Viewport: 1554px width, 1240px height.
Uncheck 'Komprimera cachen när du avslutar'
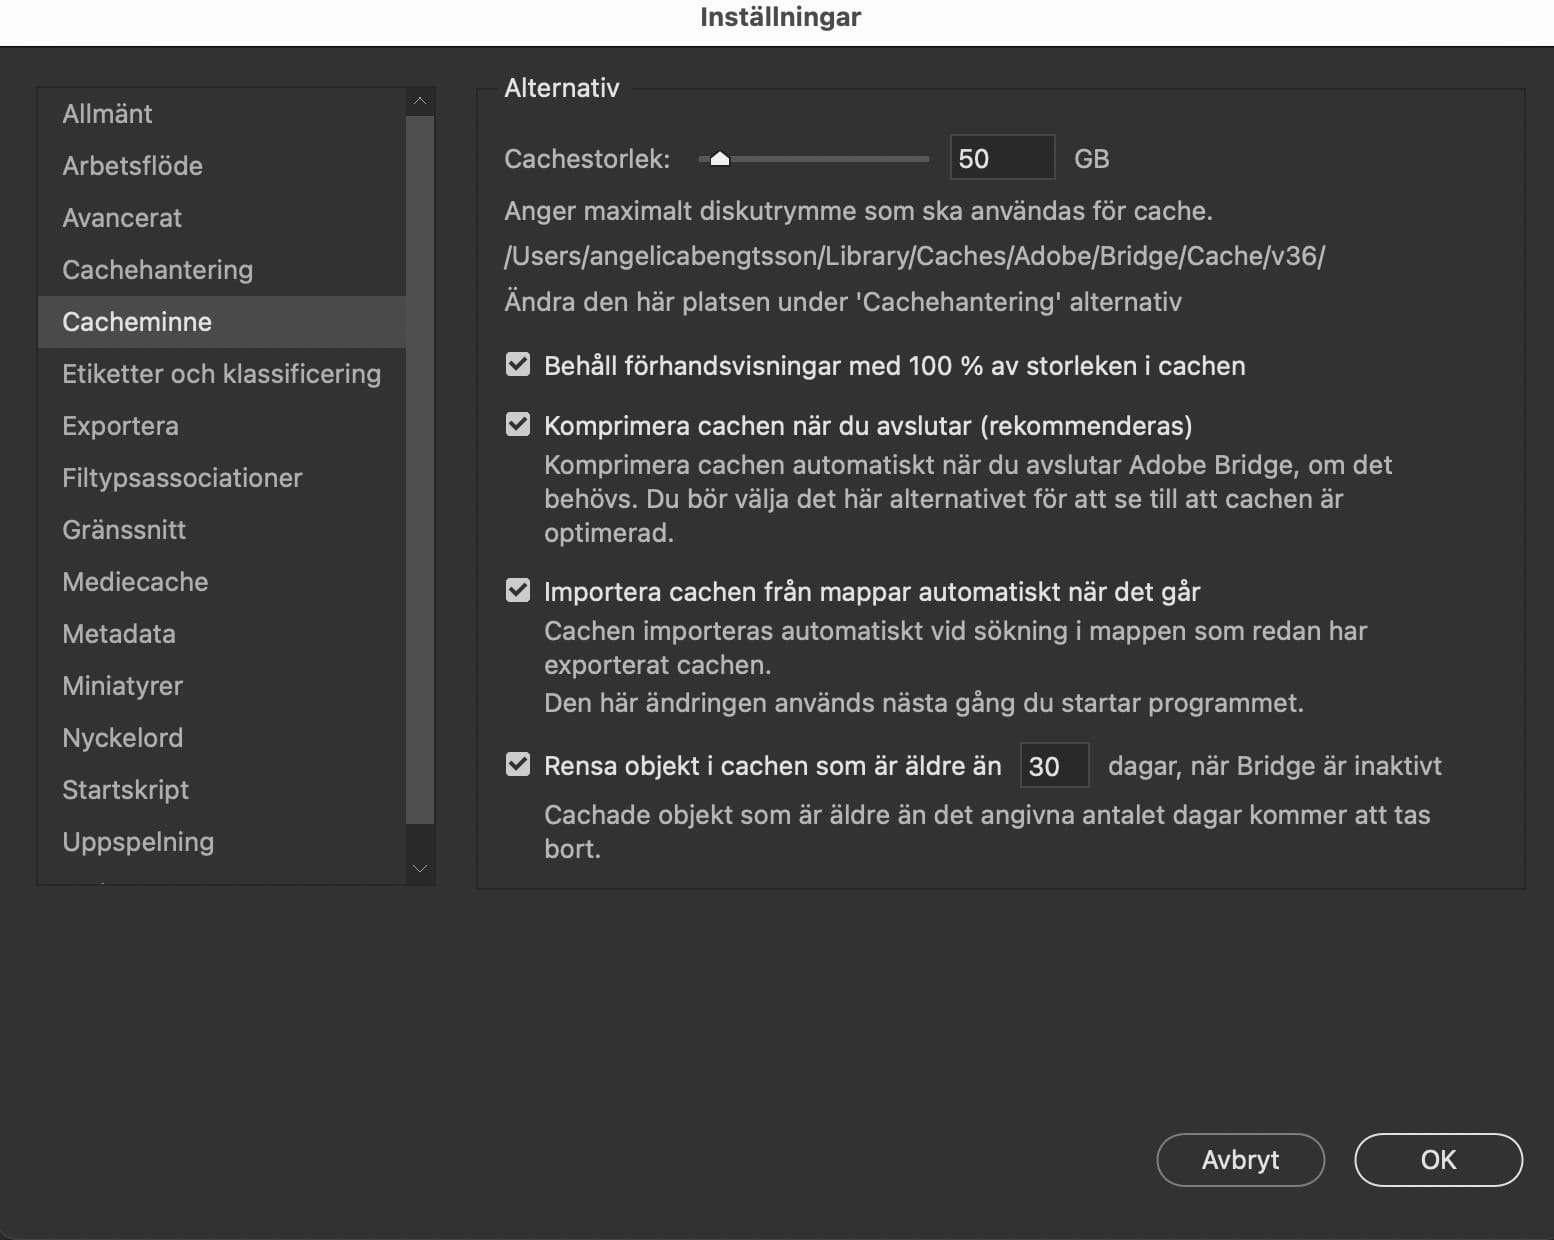tap(518, 425)
